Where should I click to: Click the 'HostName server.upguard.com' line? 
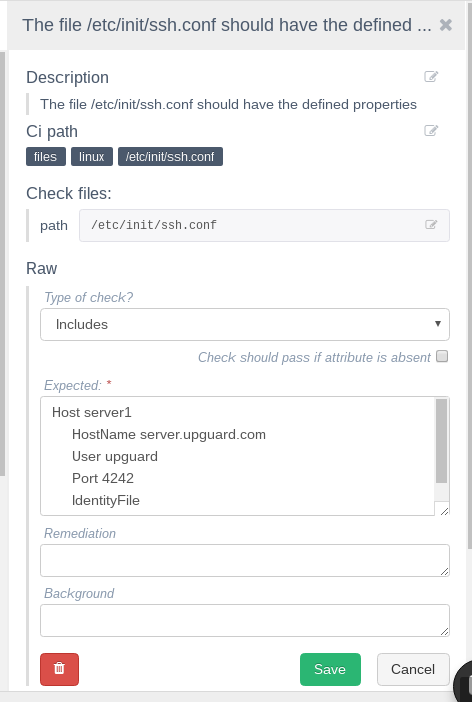coord(169,434)
